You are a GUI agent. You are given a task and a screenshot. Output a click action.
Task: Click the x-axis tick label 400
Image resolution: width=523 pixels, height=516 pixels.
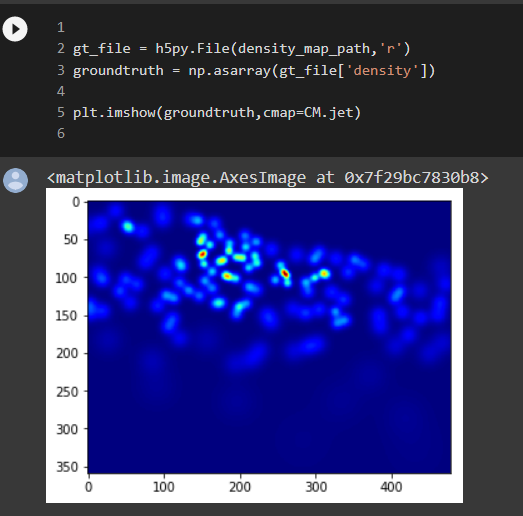(x=391, y=487)
